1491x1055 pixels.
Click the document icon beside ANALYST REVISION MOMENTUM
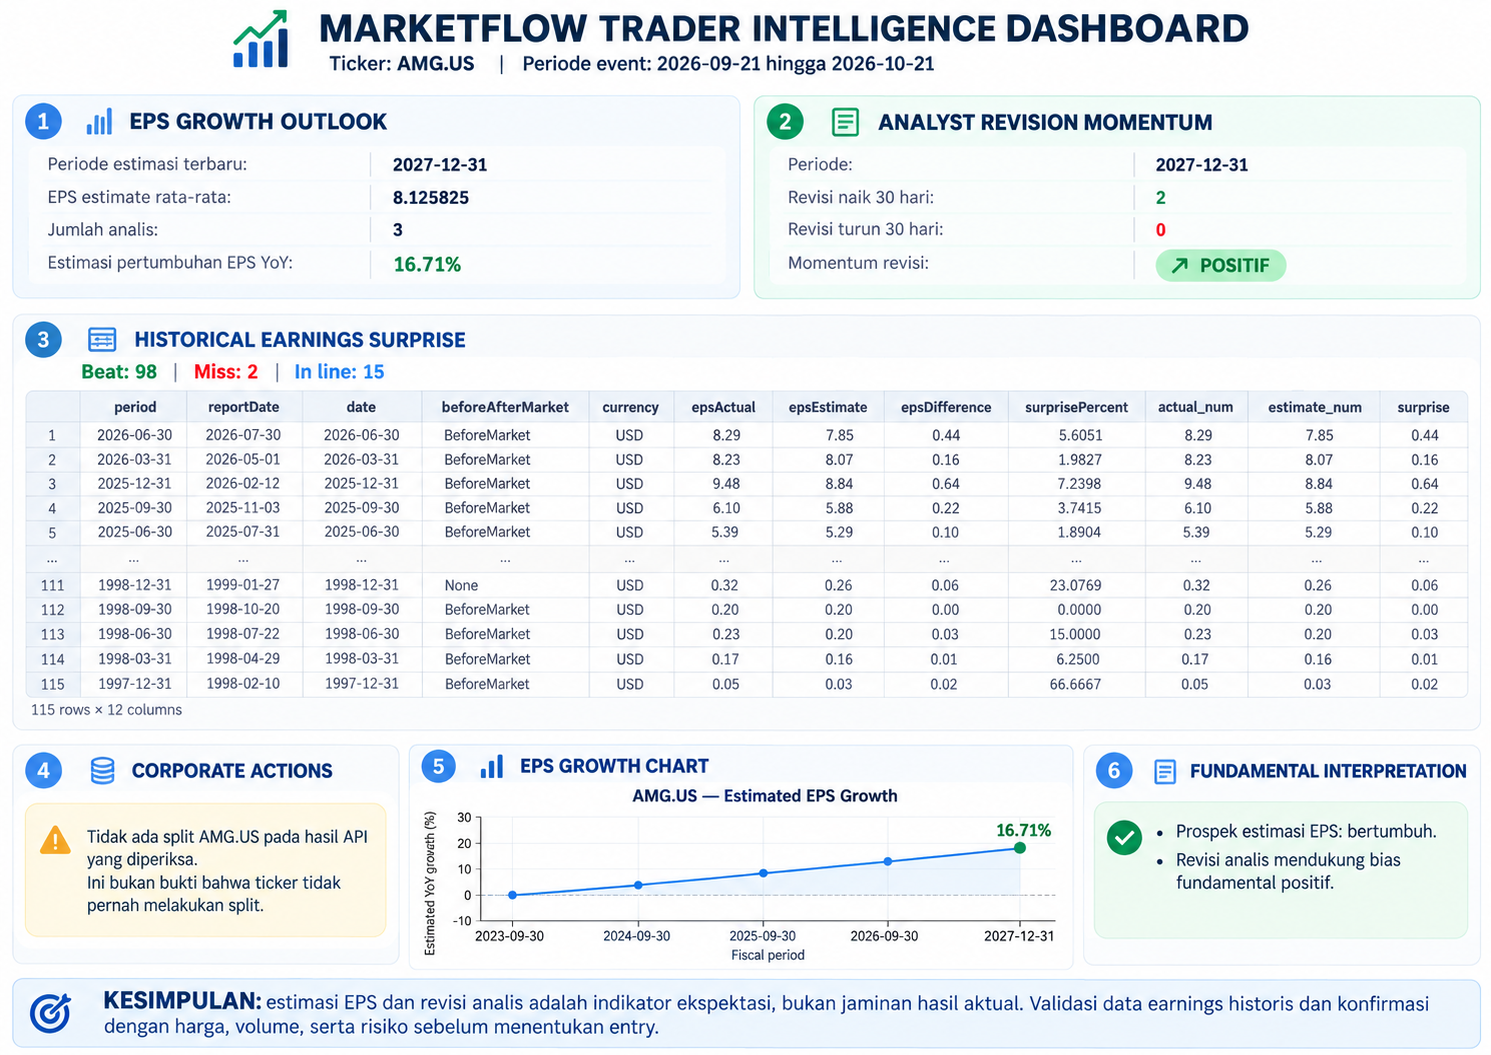(x=845, y=122)
